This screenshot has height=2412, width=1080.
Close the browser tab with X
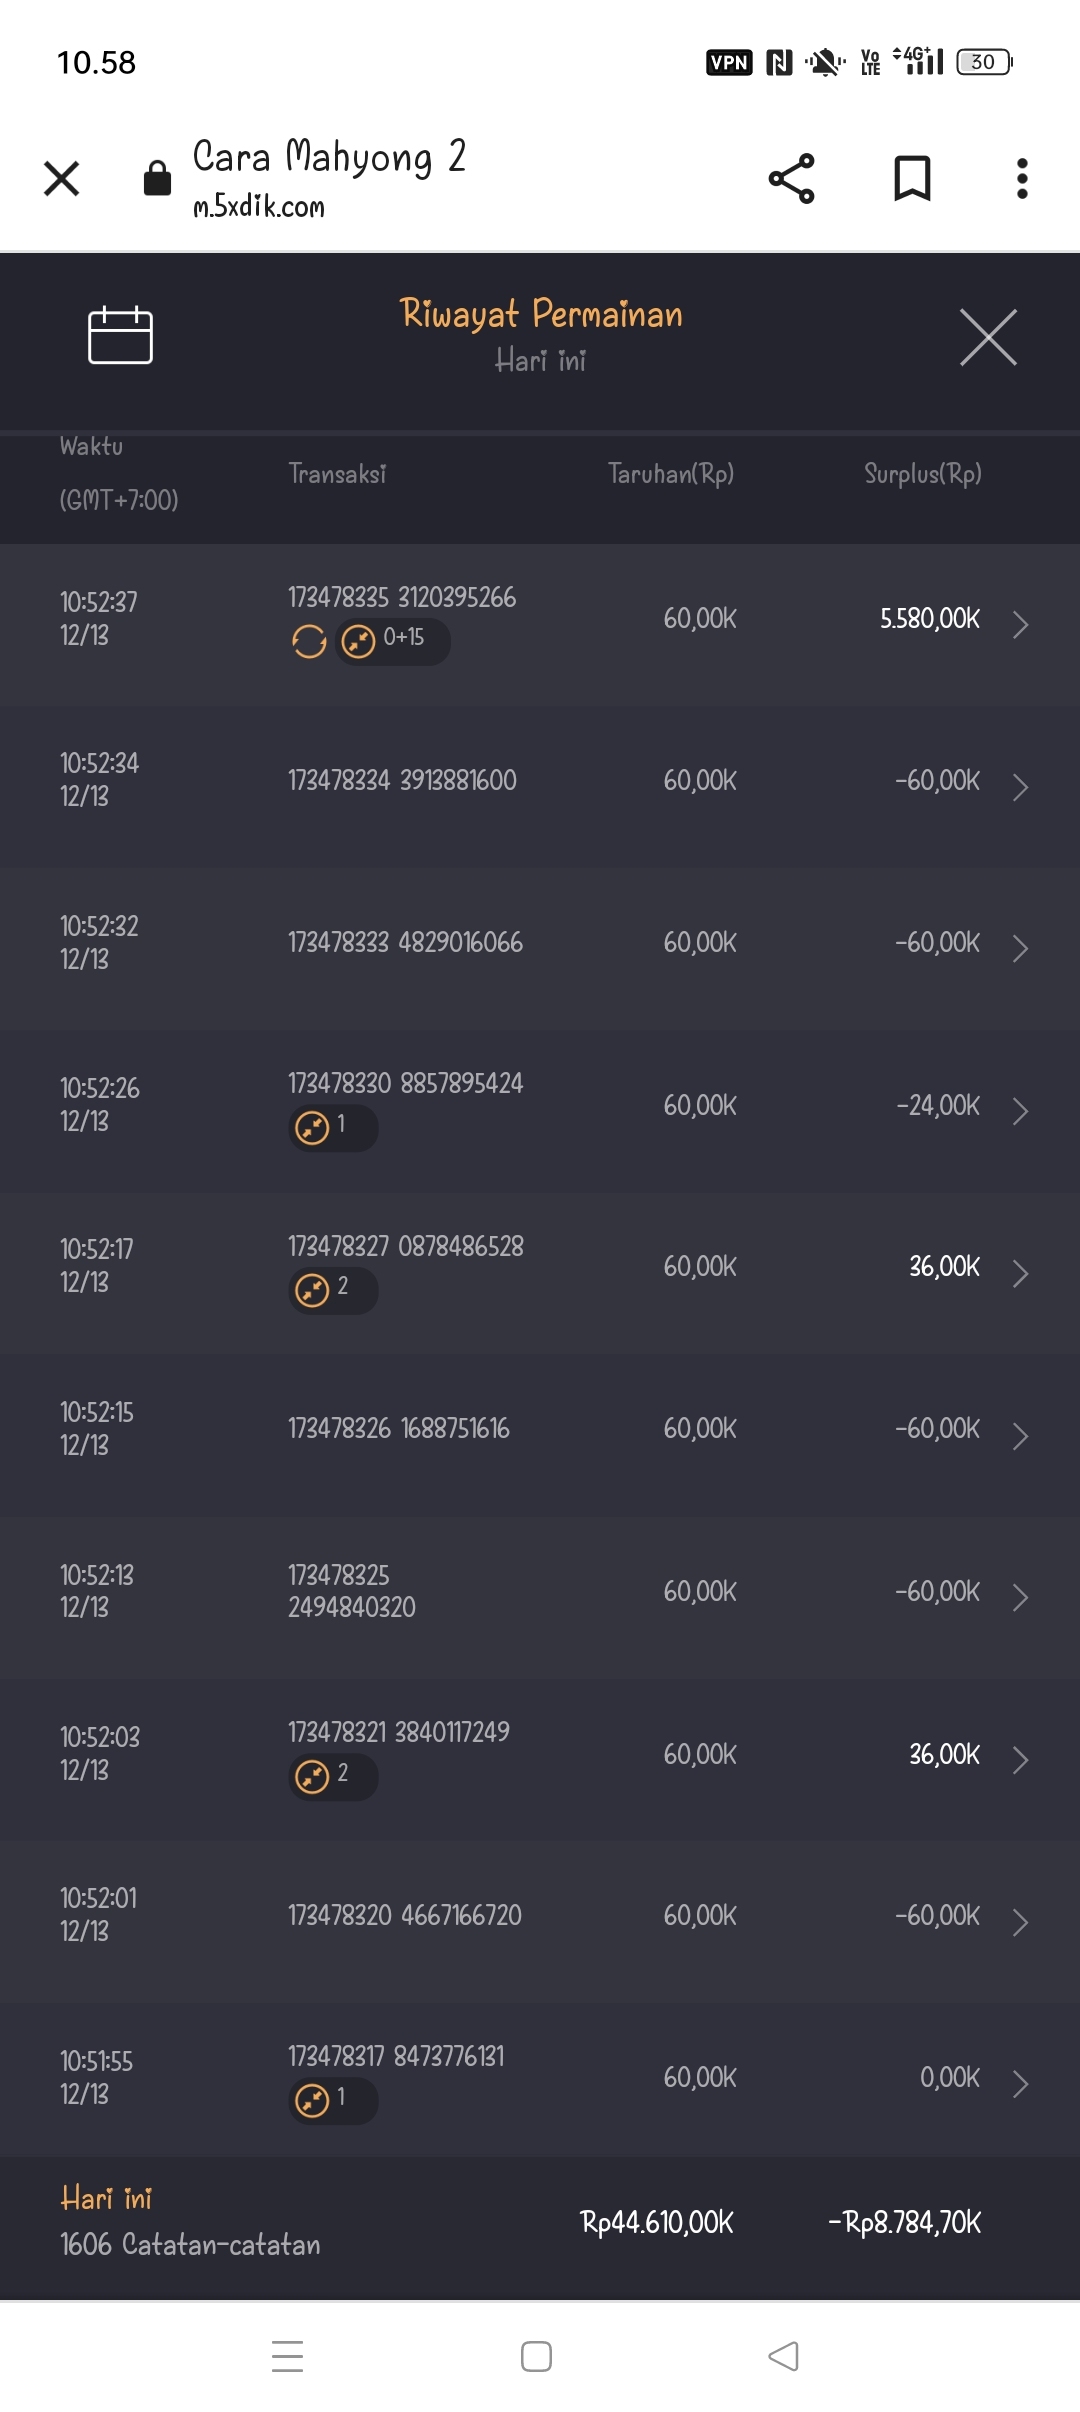pos(62,179)
